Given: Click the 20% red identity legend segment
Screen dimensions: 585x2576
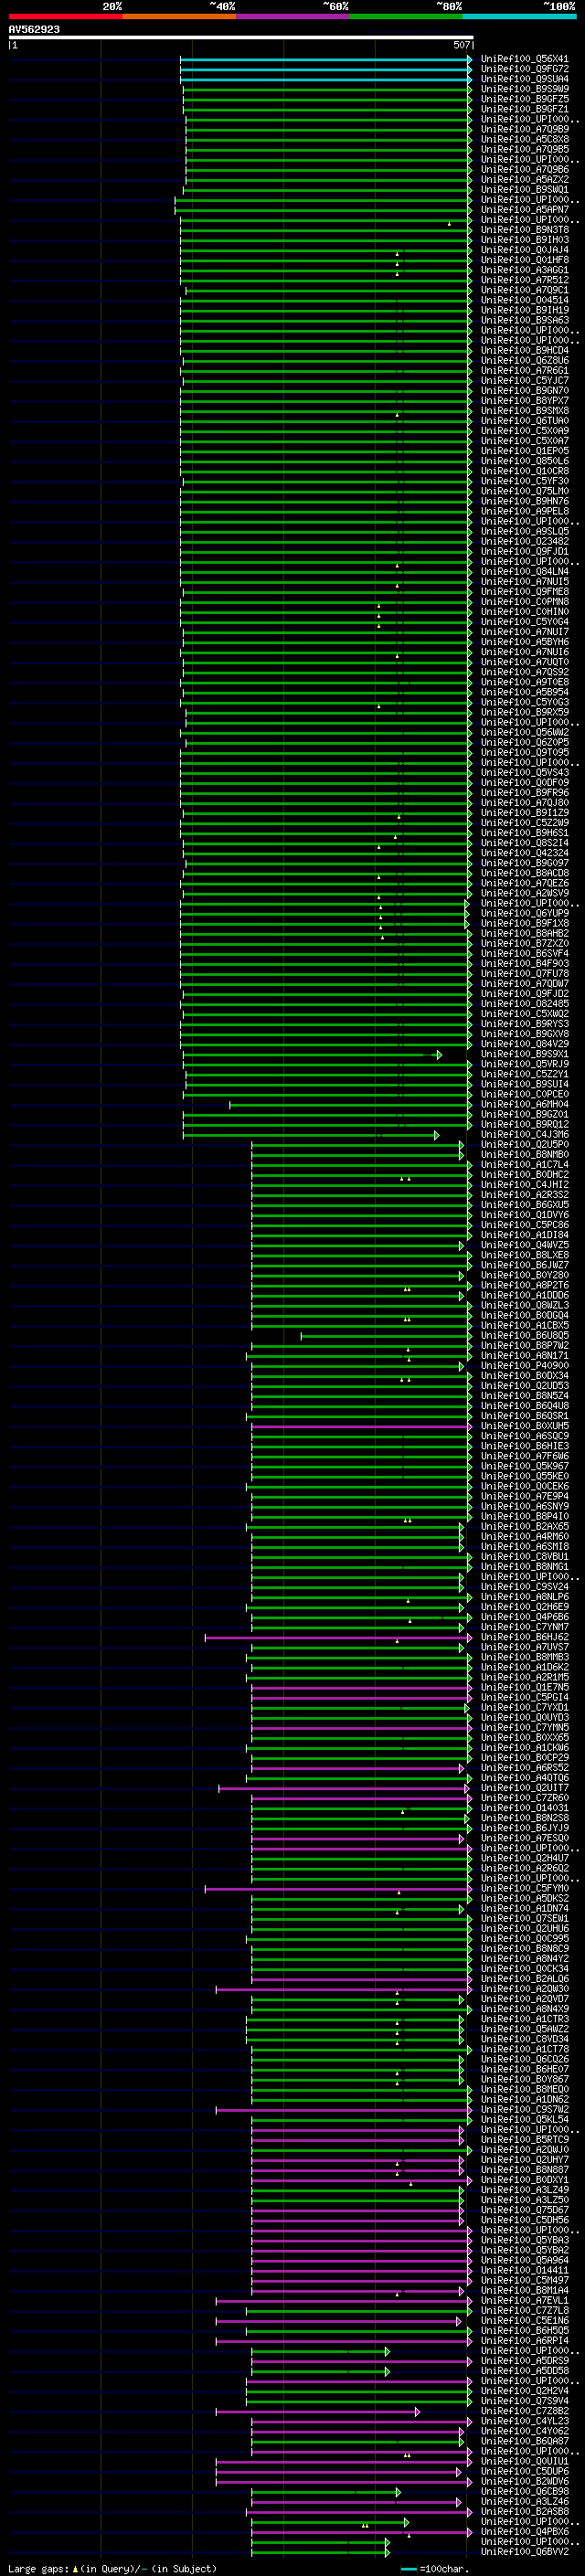Looking at the screenshot, I should [x=65, y=16].
